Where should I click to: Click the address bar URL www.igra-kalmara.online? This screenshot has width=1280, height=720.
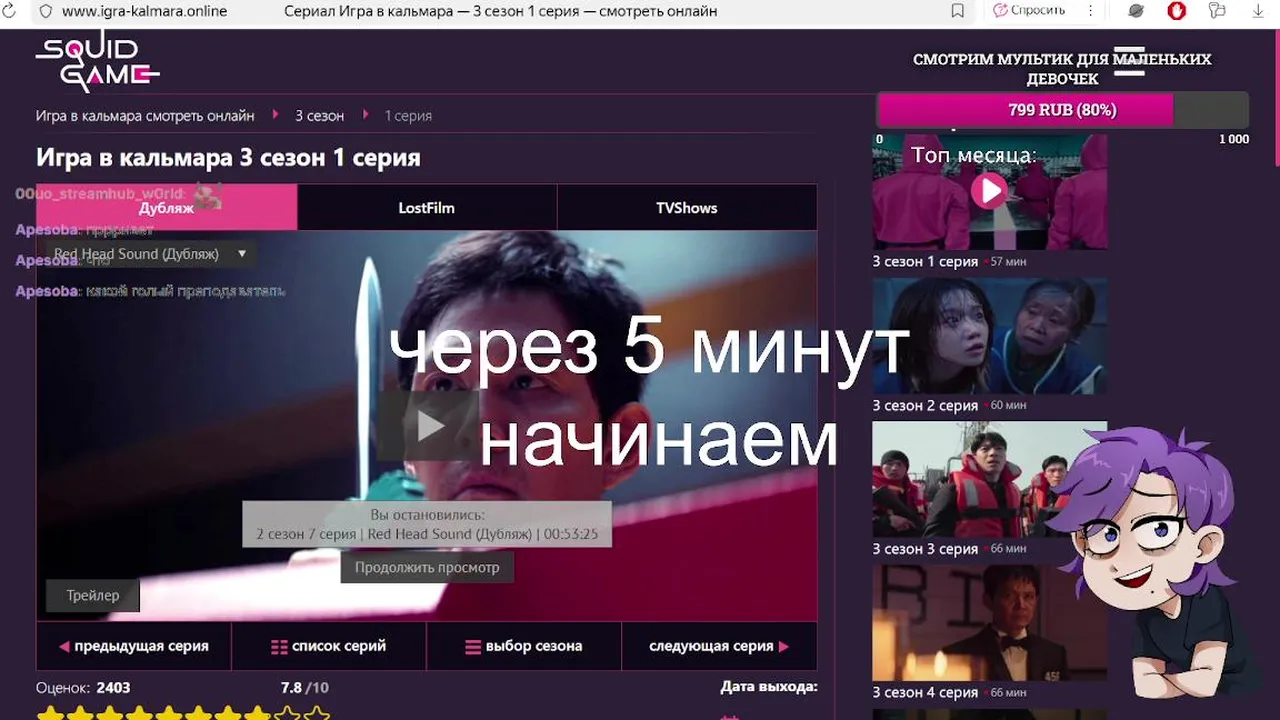pos(144,11)
